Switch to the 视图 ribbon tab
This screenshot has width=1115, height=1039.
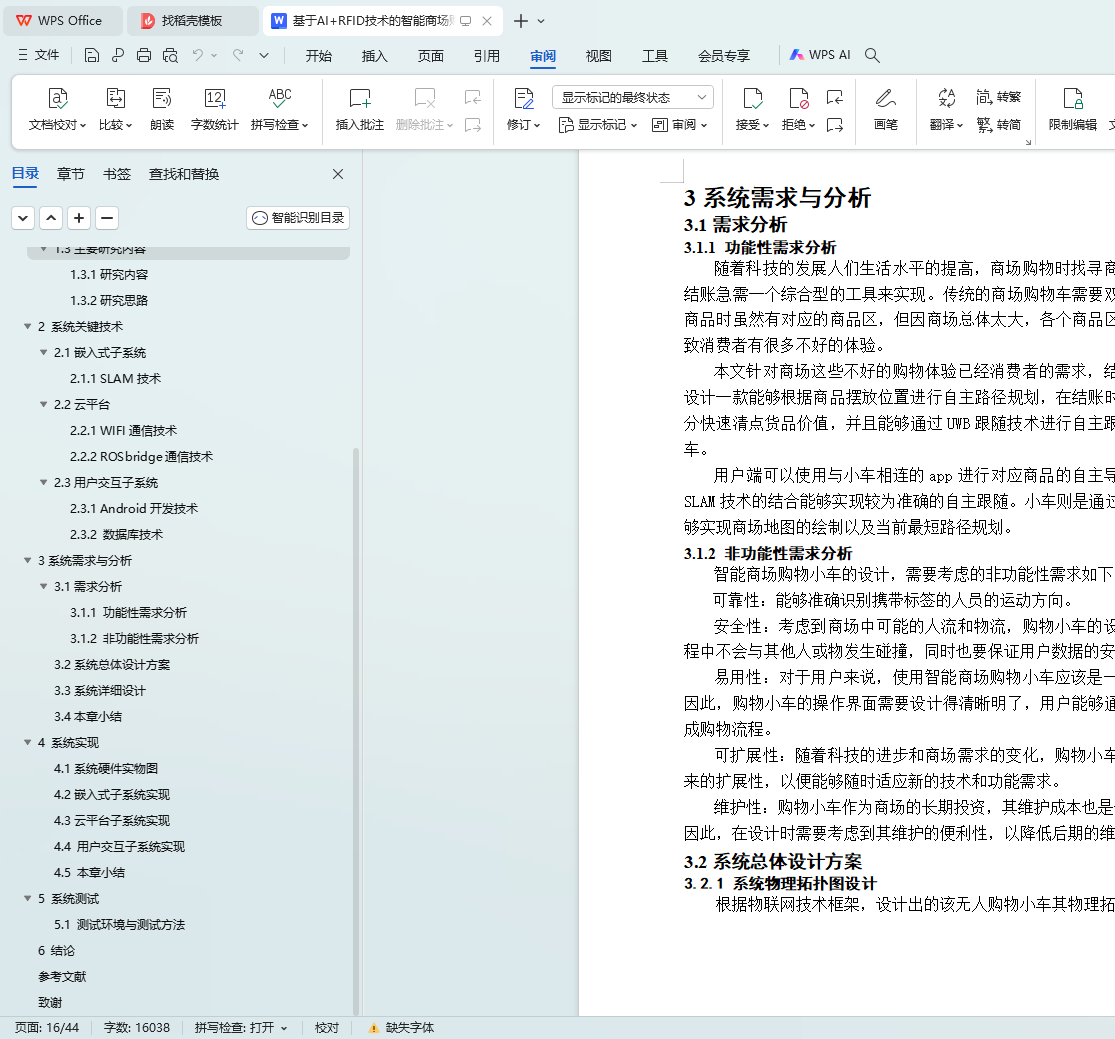[x=599, y=55]
